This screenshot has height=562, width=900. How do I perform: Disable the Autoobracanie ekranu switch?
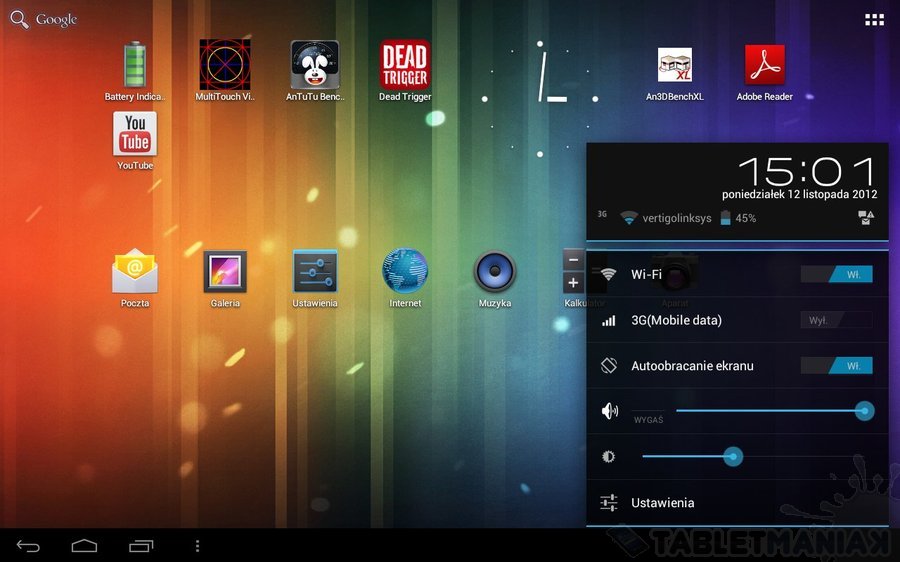tap(836, 366)
